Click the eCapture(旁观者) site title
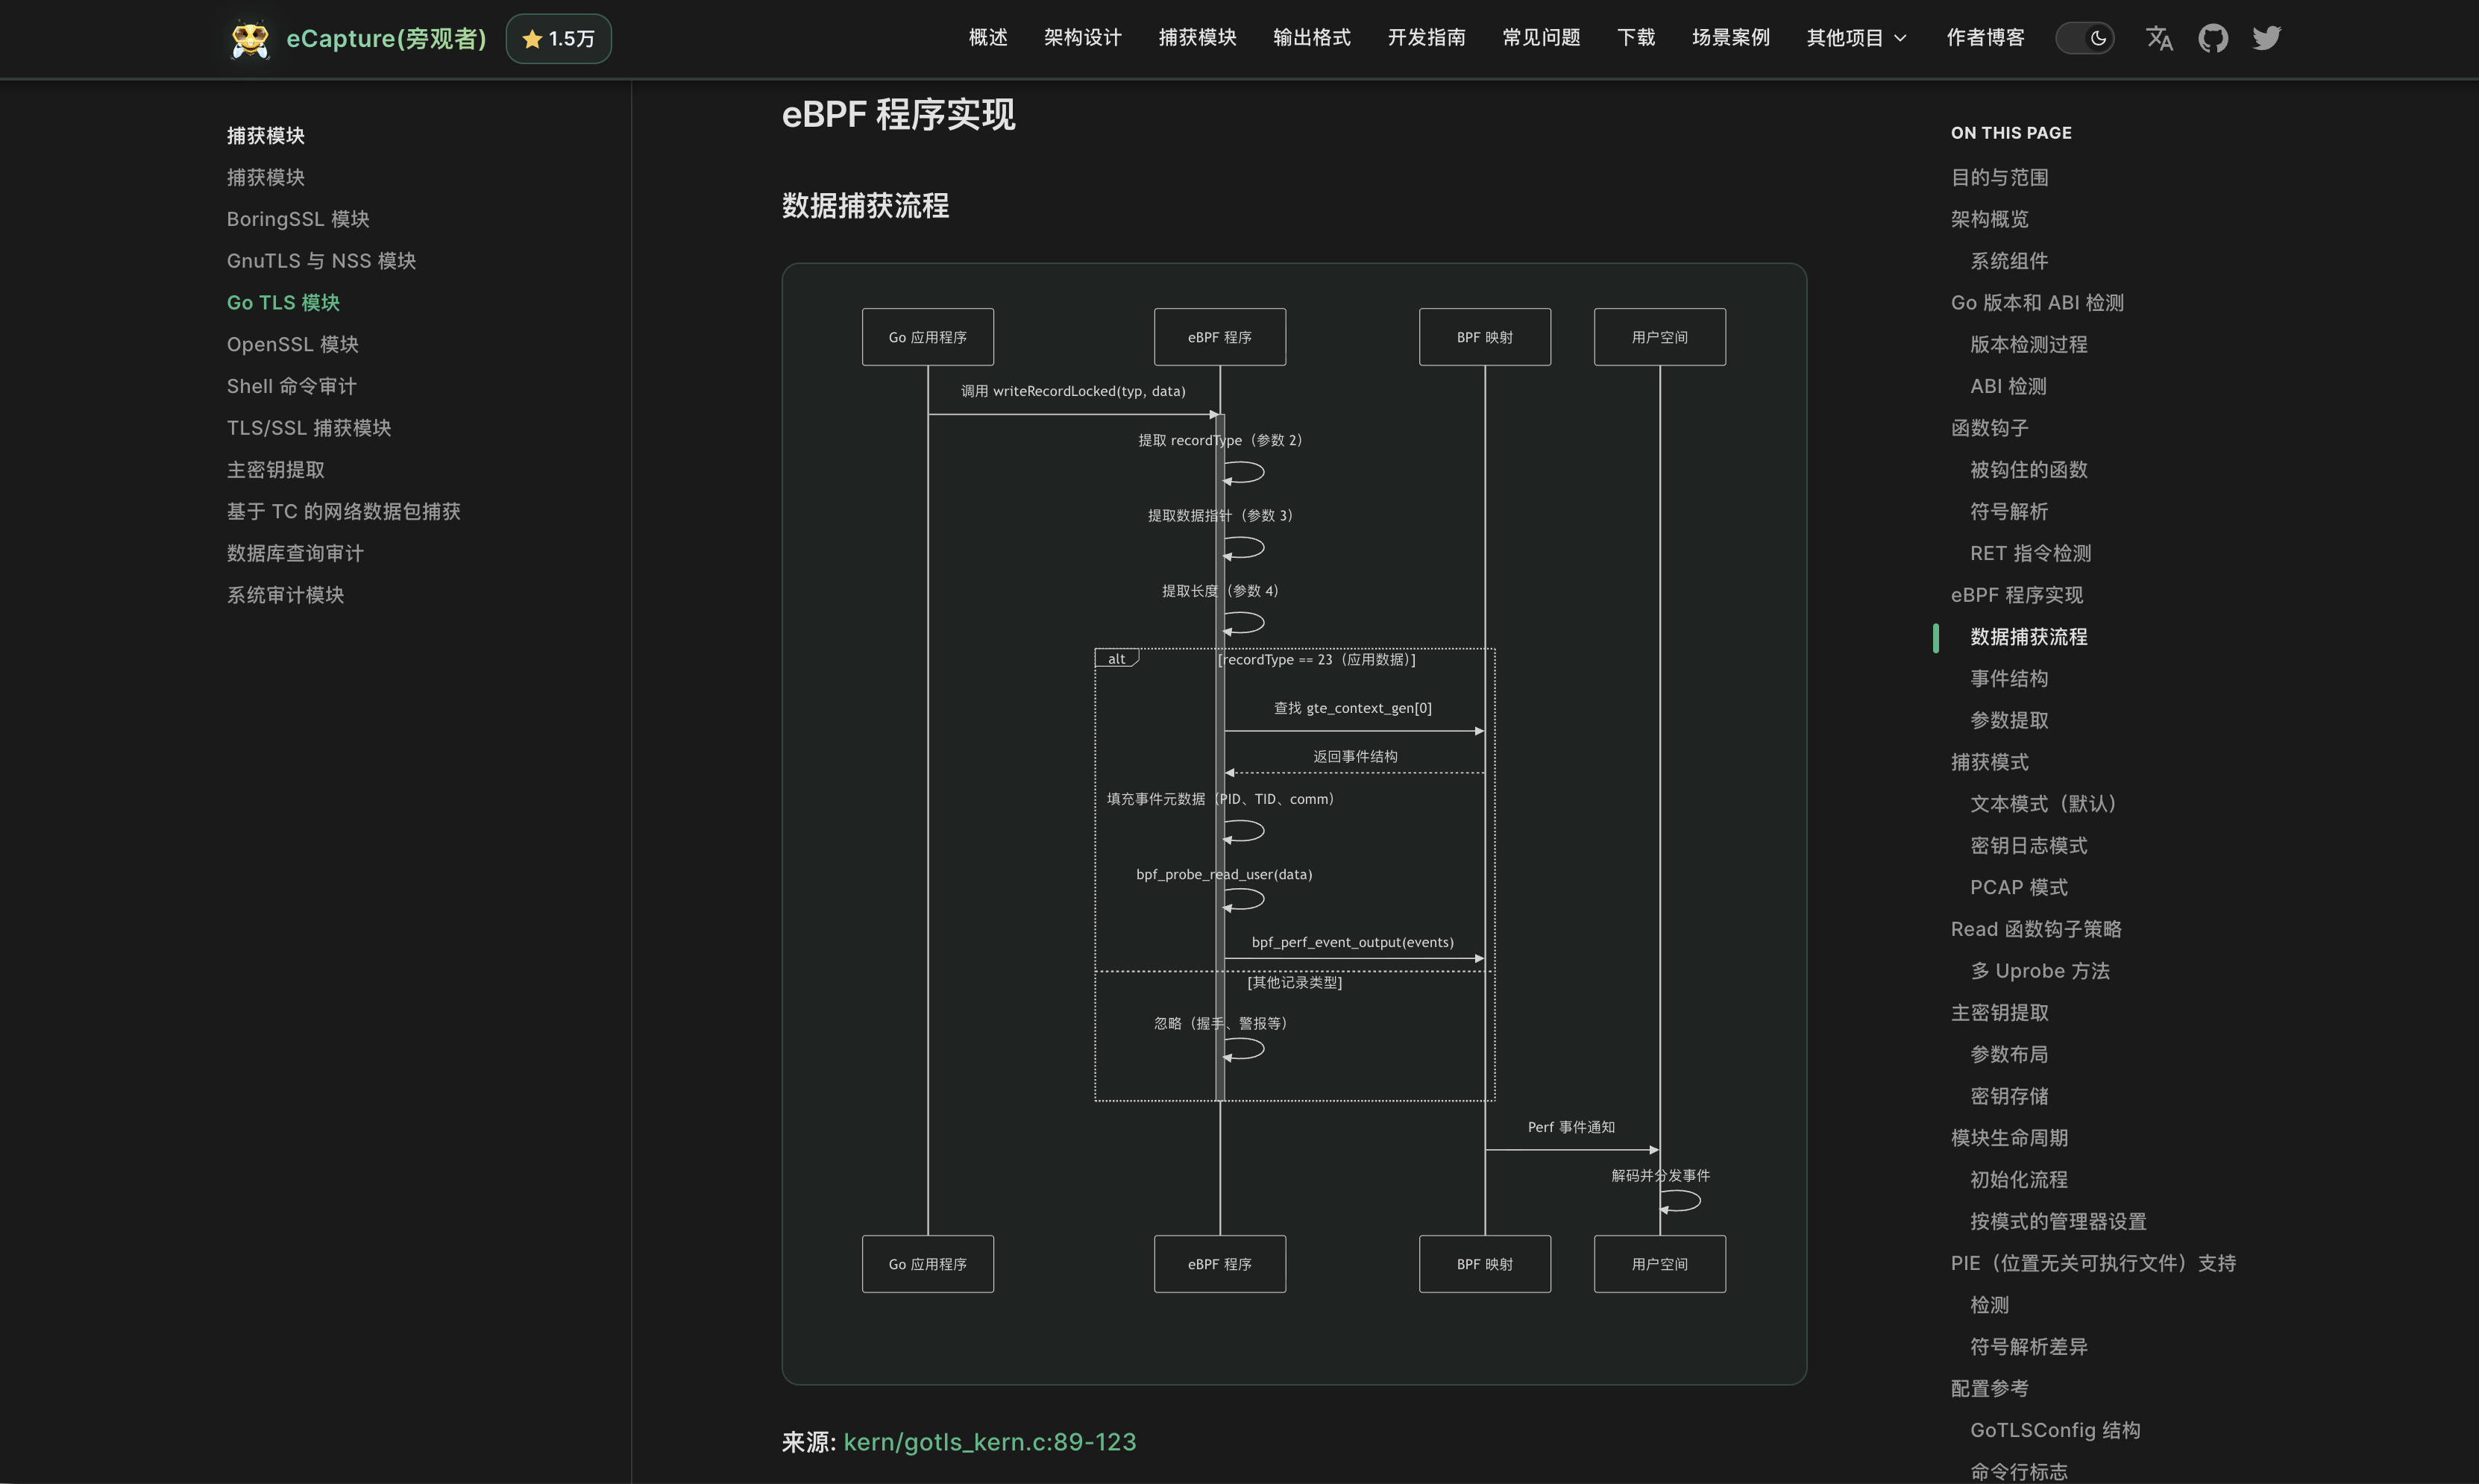The height and width of the screenshot is (1484, 2479). point(386,39)
